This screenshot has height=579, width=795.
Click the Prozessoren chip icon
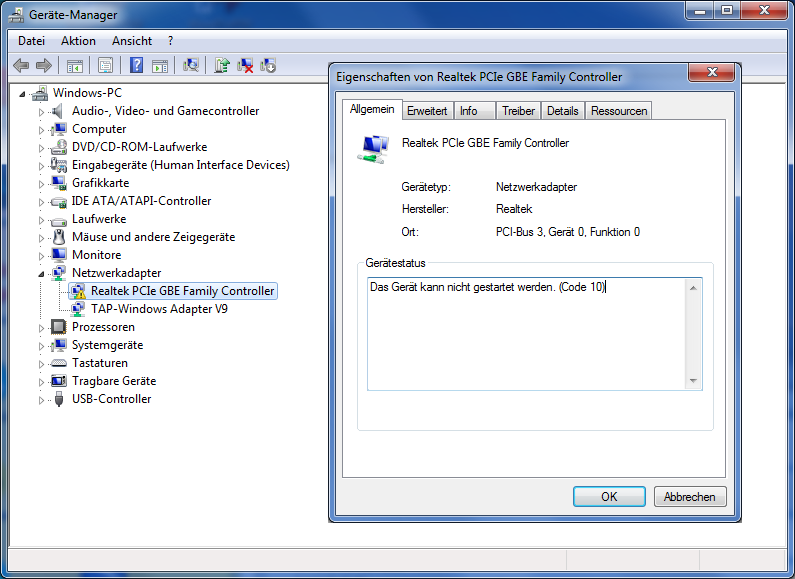point(59,327)
